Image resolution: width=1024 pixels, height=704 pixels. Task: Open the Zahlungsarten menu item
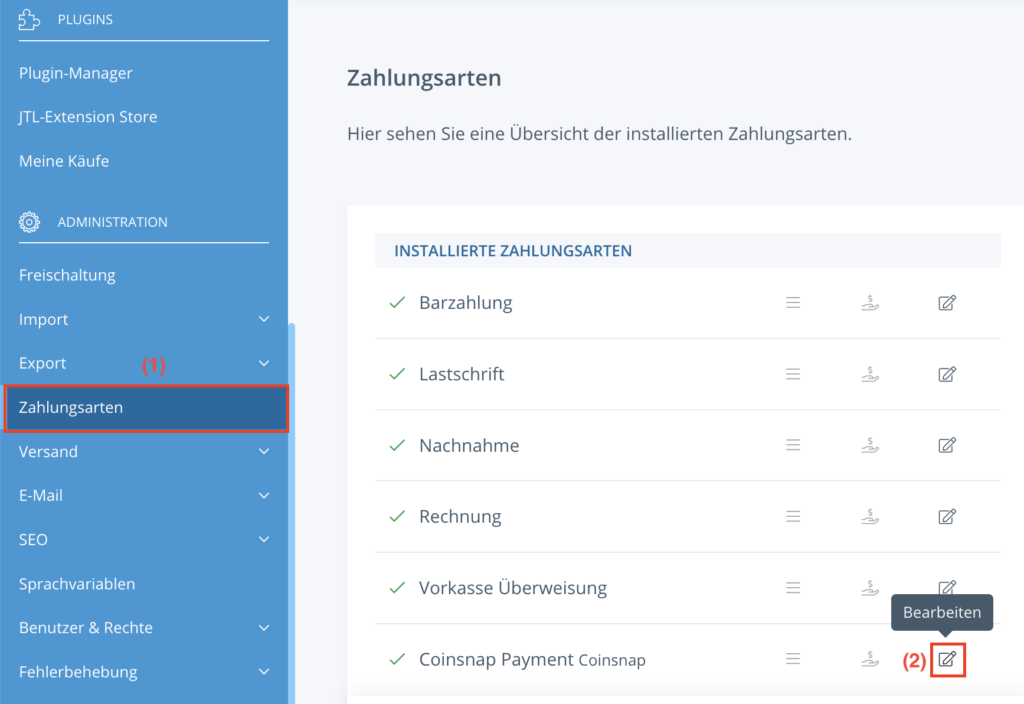click(70, 408)
